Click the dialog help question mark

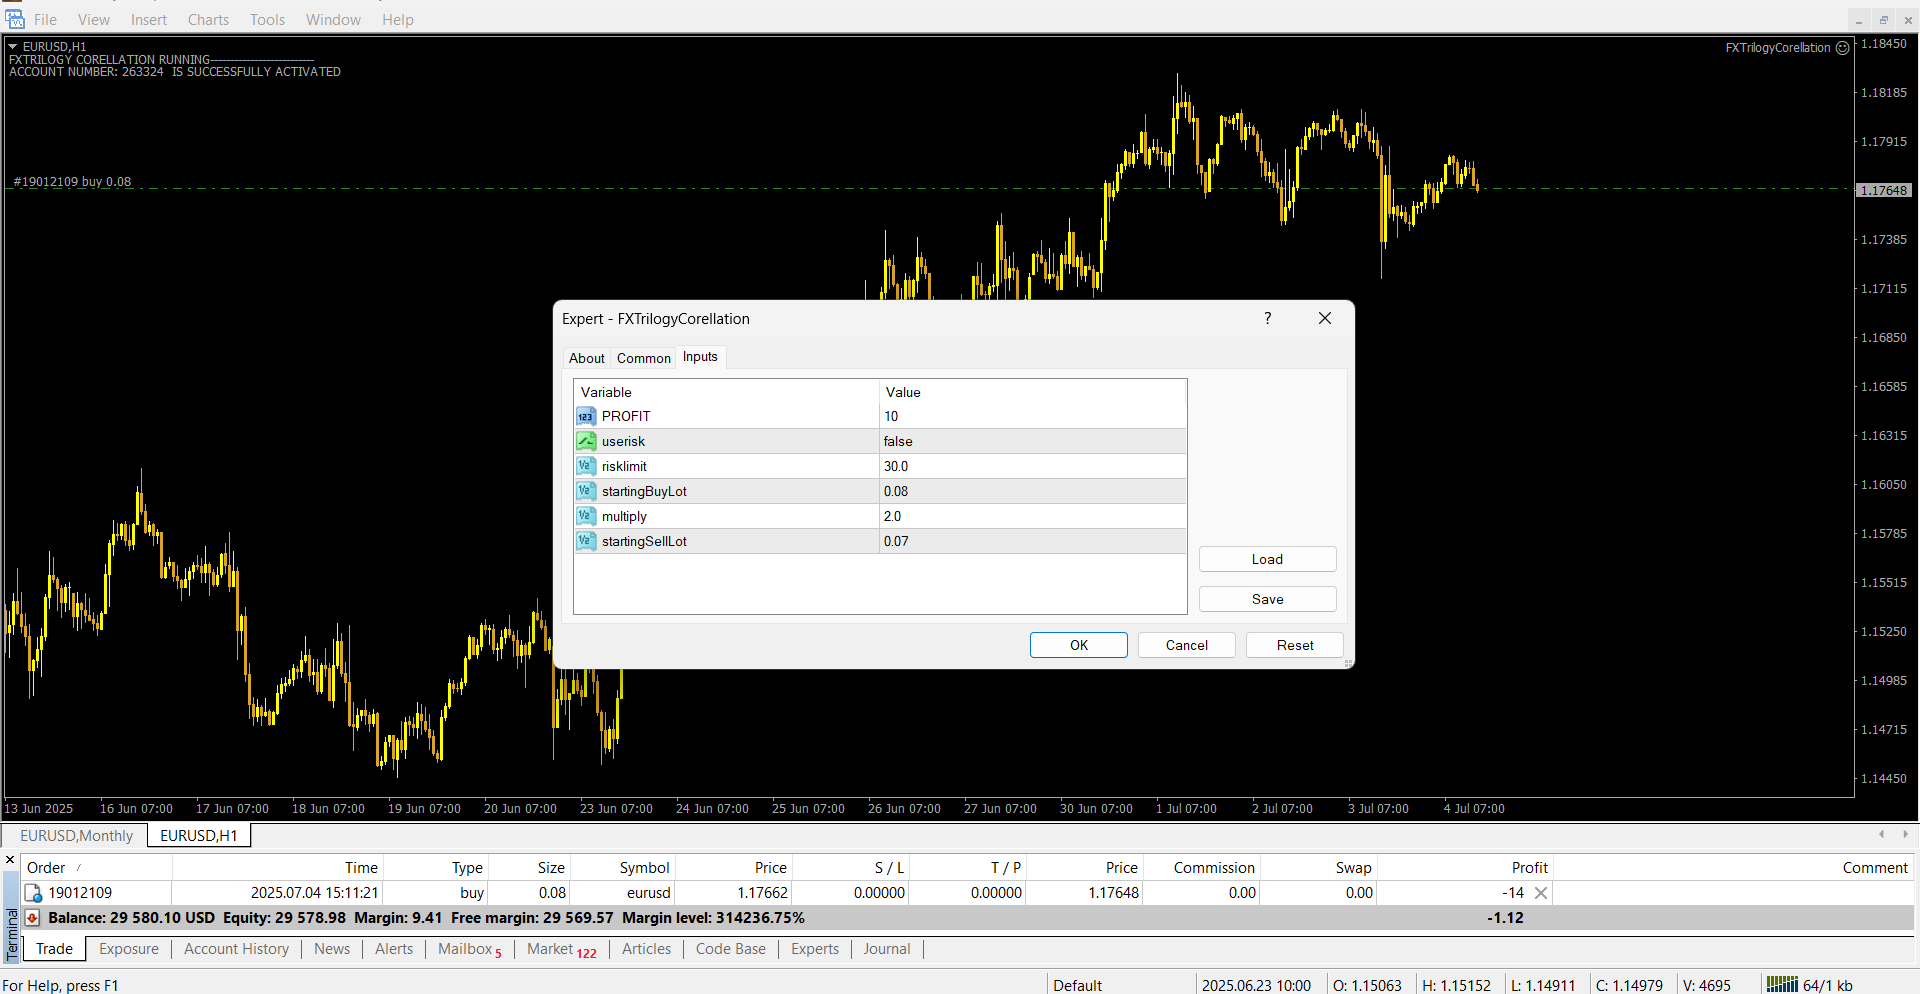(1267, 319)
